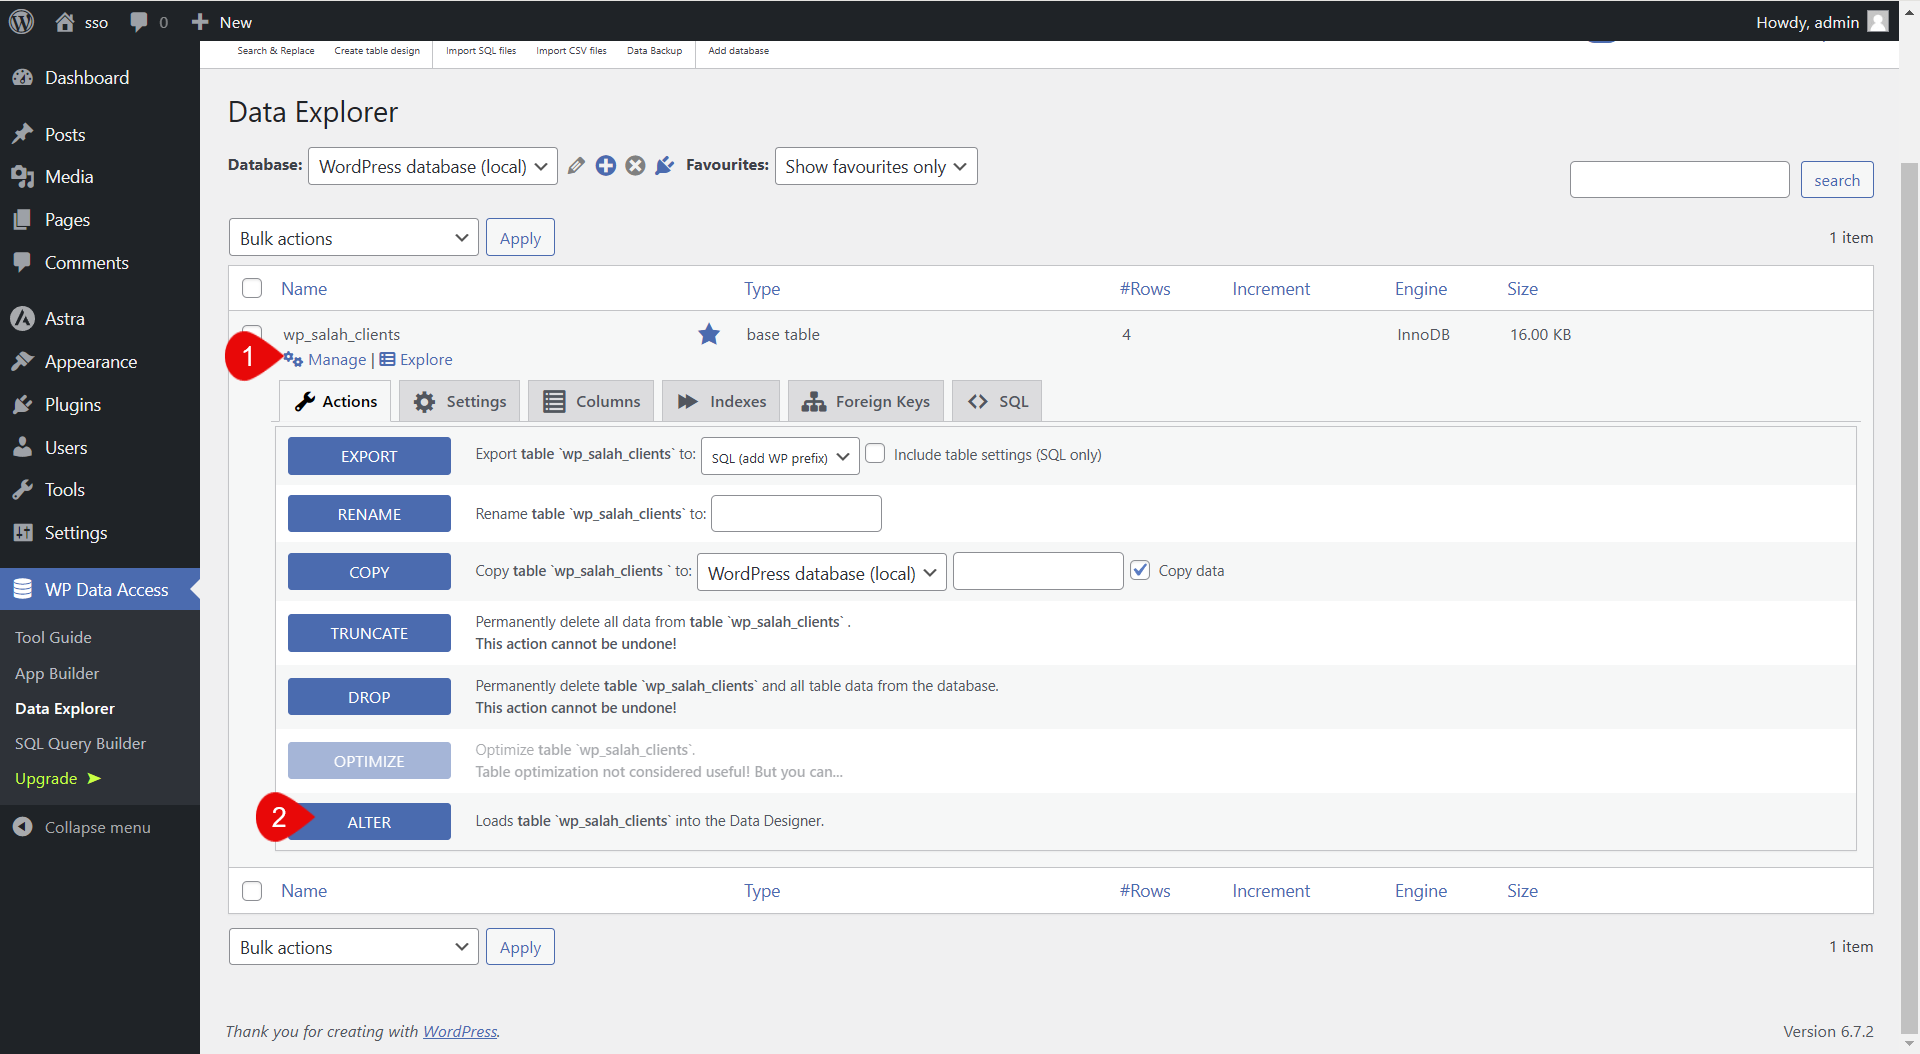
Task: Click the plug connection test icon
Action: [664, 166]
